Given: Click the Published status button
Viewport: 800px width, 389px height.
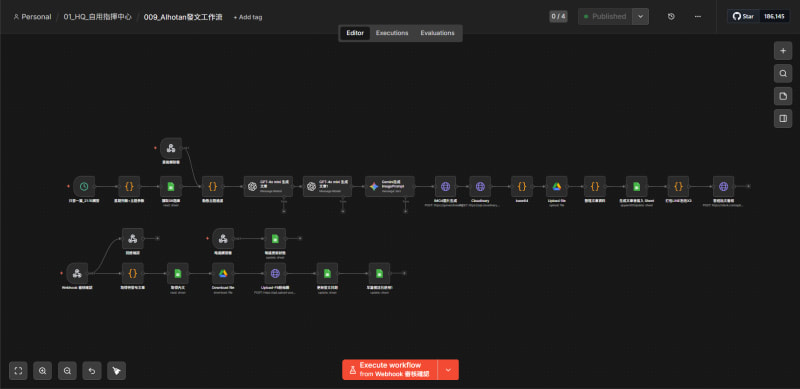Looking at the screenshot, I should click(605, 16).
